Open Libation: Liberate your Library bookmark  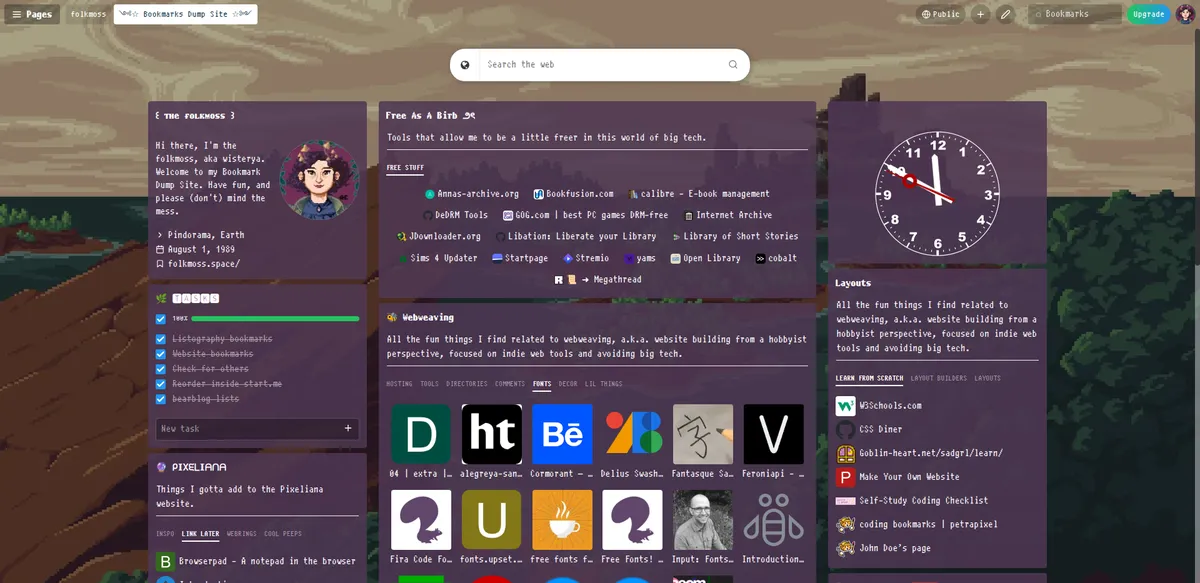[x=576, y=237]
